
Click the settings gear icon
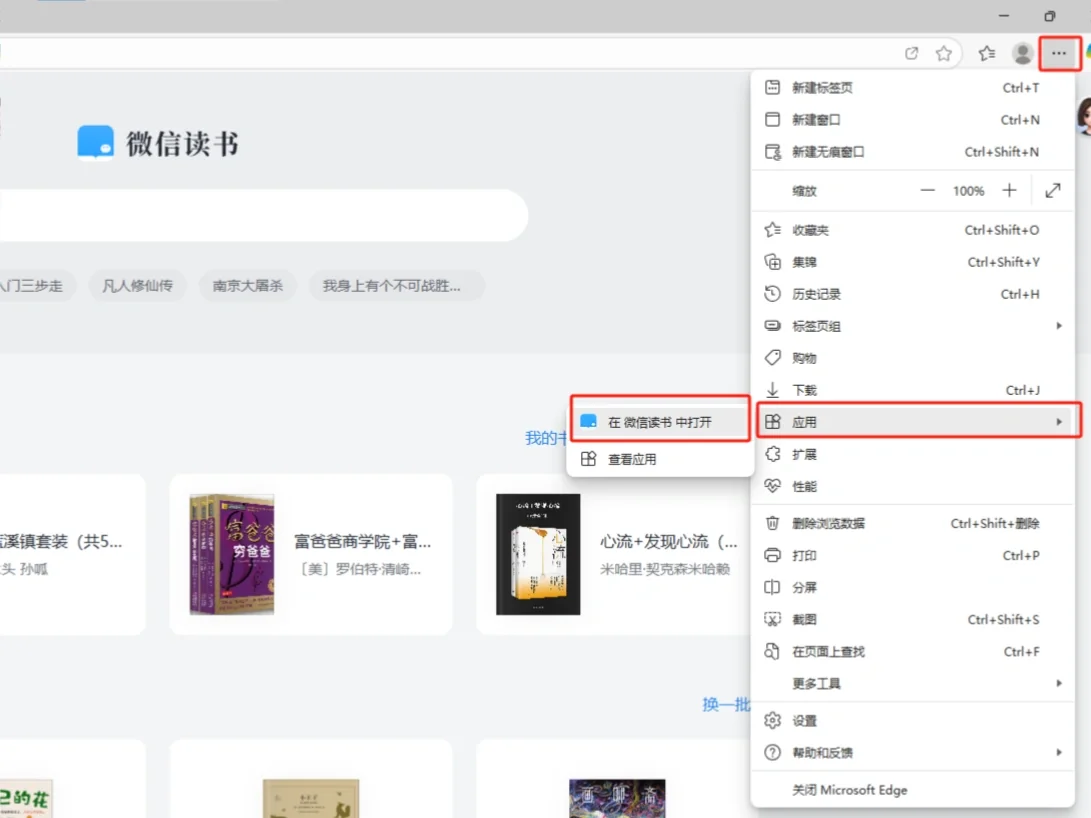click(772, 721)
